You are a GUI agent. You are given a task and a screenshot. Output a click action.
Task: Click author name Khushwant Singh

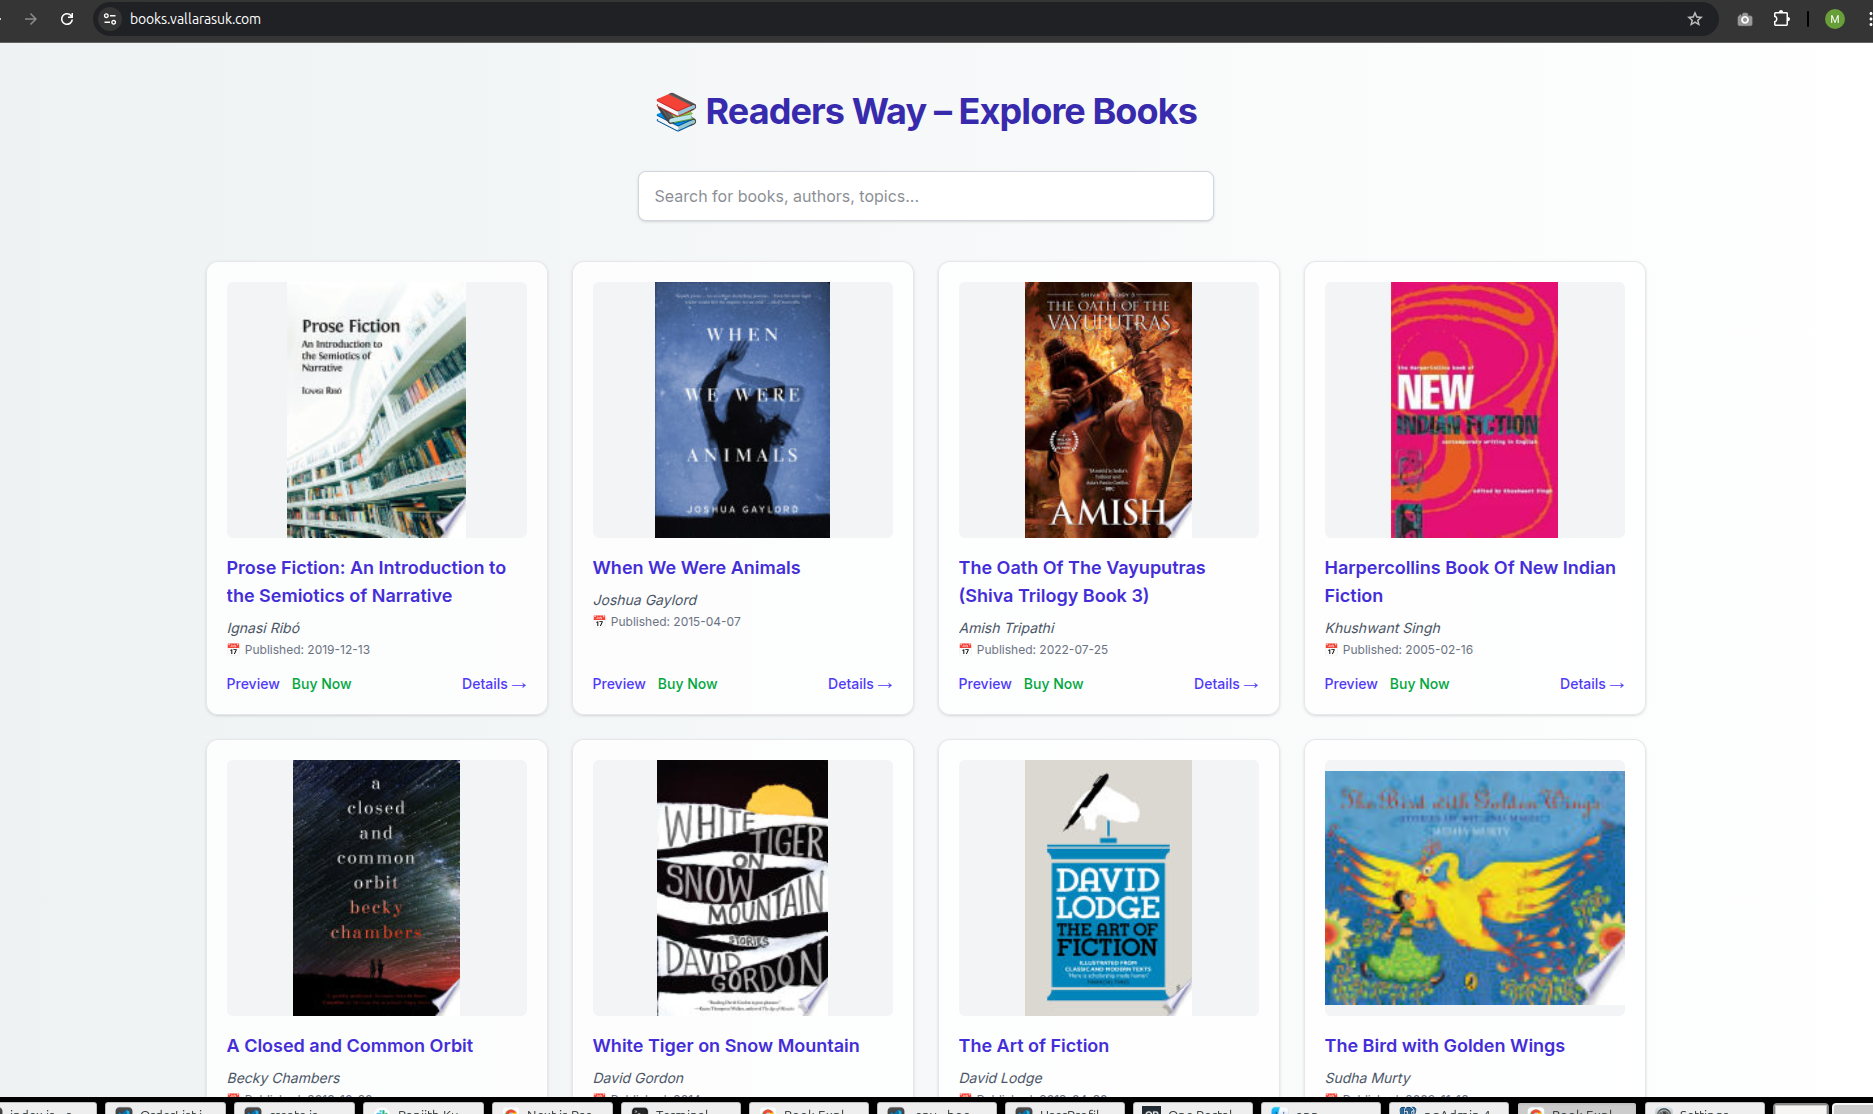click(x=1383, y=628)
